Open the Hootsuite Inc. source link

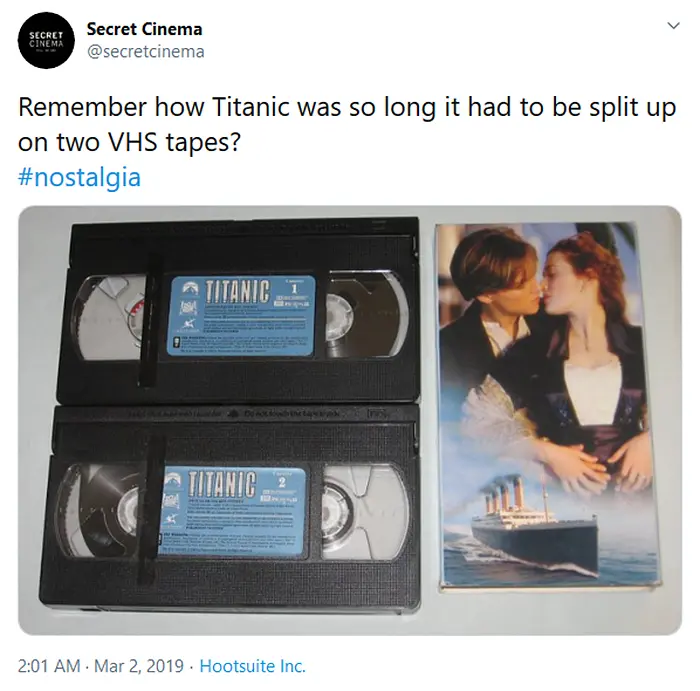[252, 666]
